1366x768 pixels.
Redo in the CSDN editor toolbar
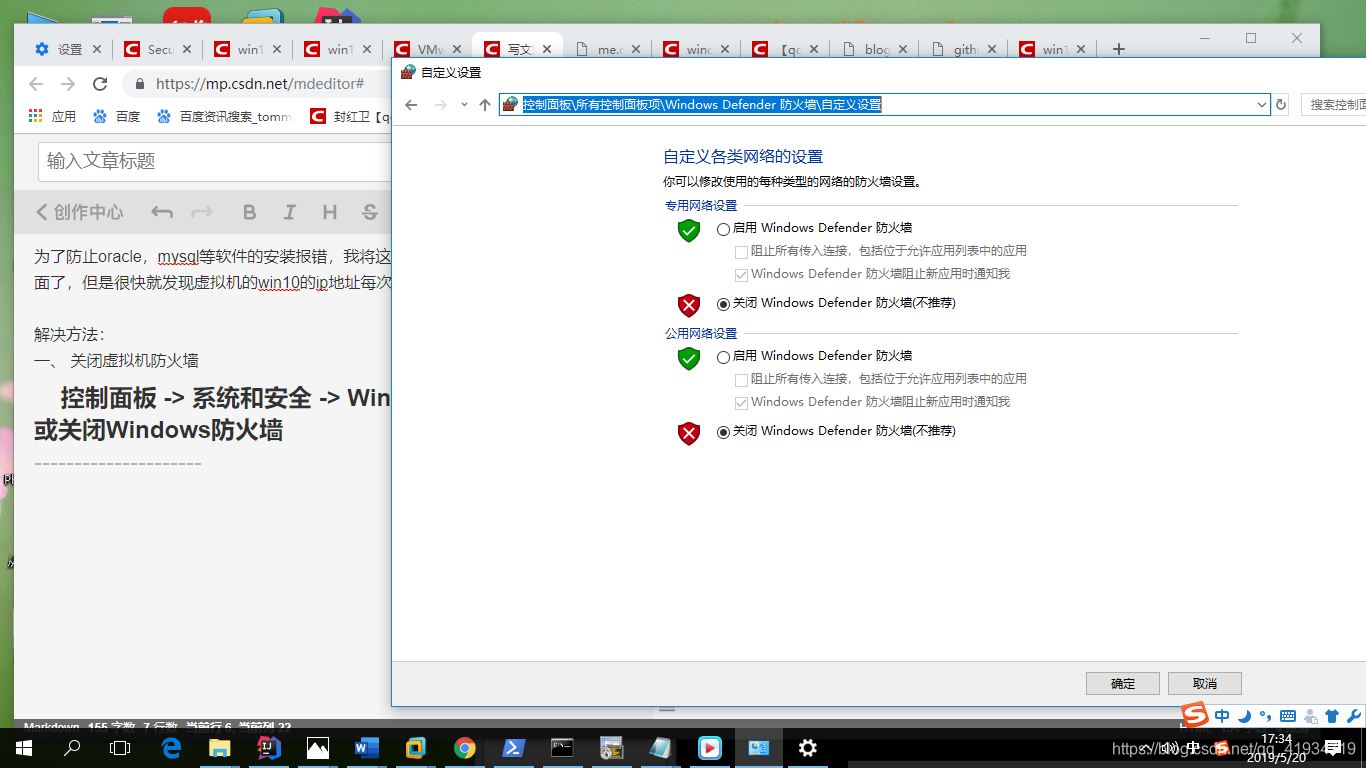click(202, 212)
